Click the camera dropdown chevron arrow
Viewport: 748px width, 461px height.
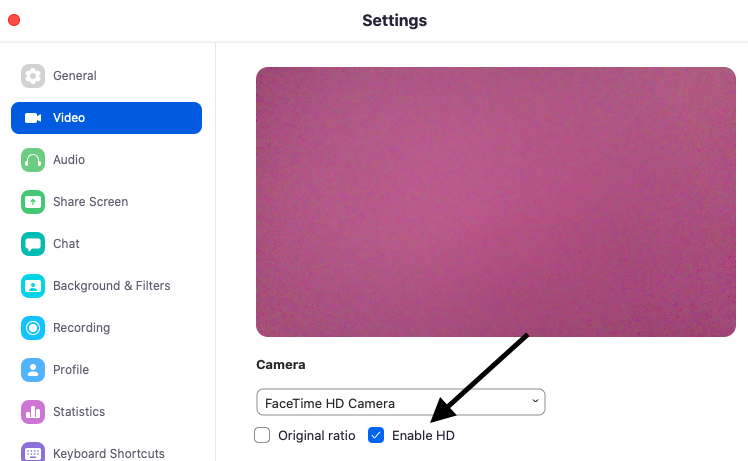point(535,401)
